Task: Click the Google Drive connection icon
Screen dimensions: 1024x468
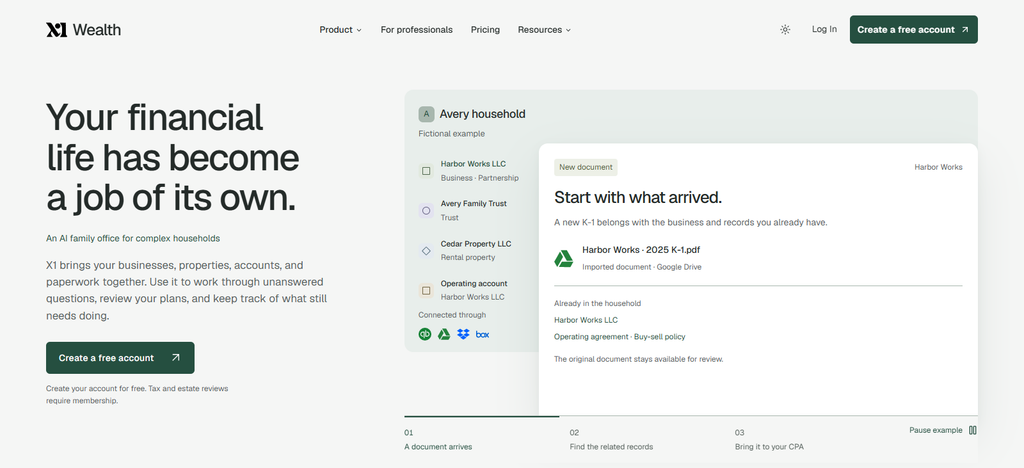Action: (x=444, y=334)
